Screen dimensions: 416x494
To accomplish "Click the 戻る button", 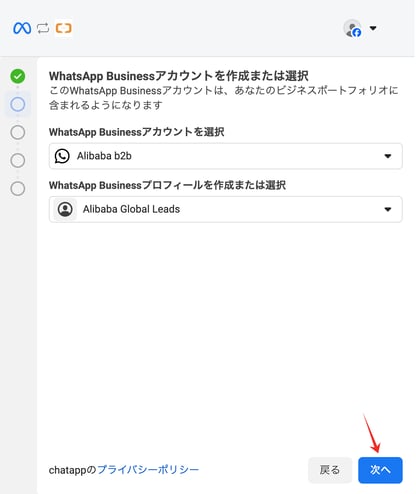I will pos(330,470).
